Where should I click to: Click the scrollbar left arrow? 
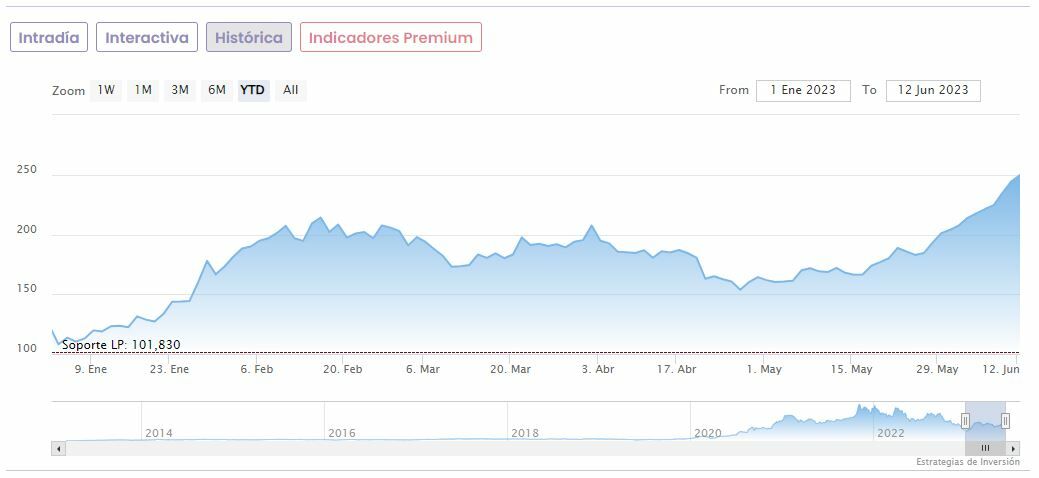[58, 448]
